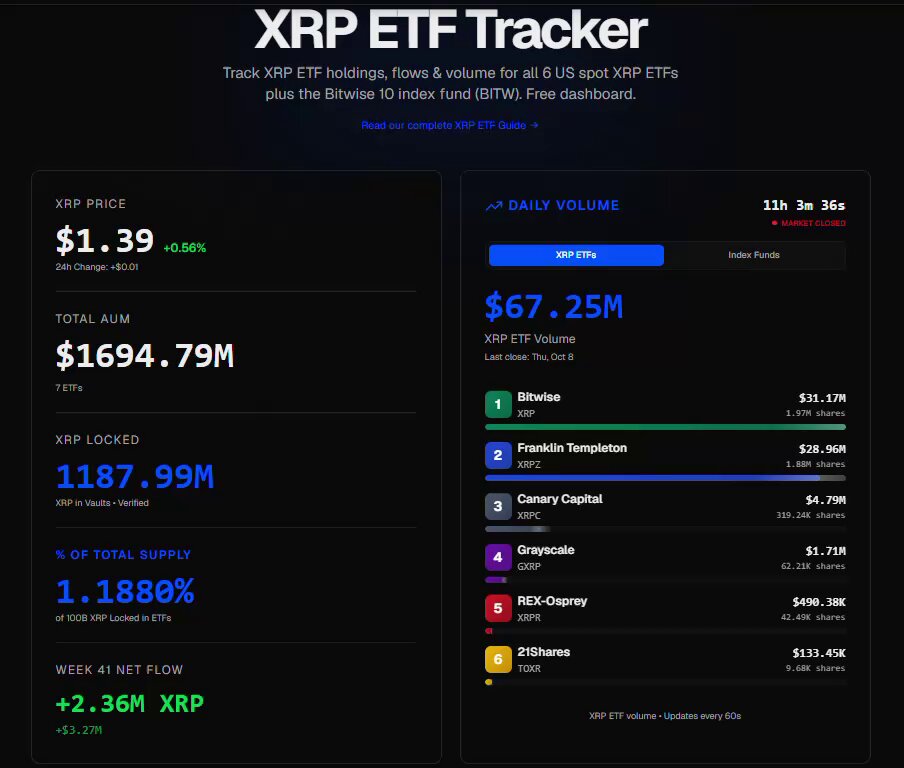Click the Bitwise fund name
The height and width of the screenshot is (768, 904).
click(x=538, y=397)
